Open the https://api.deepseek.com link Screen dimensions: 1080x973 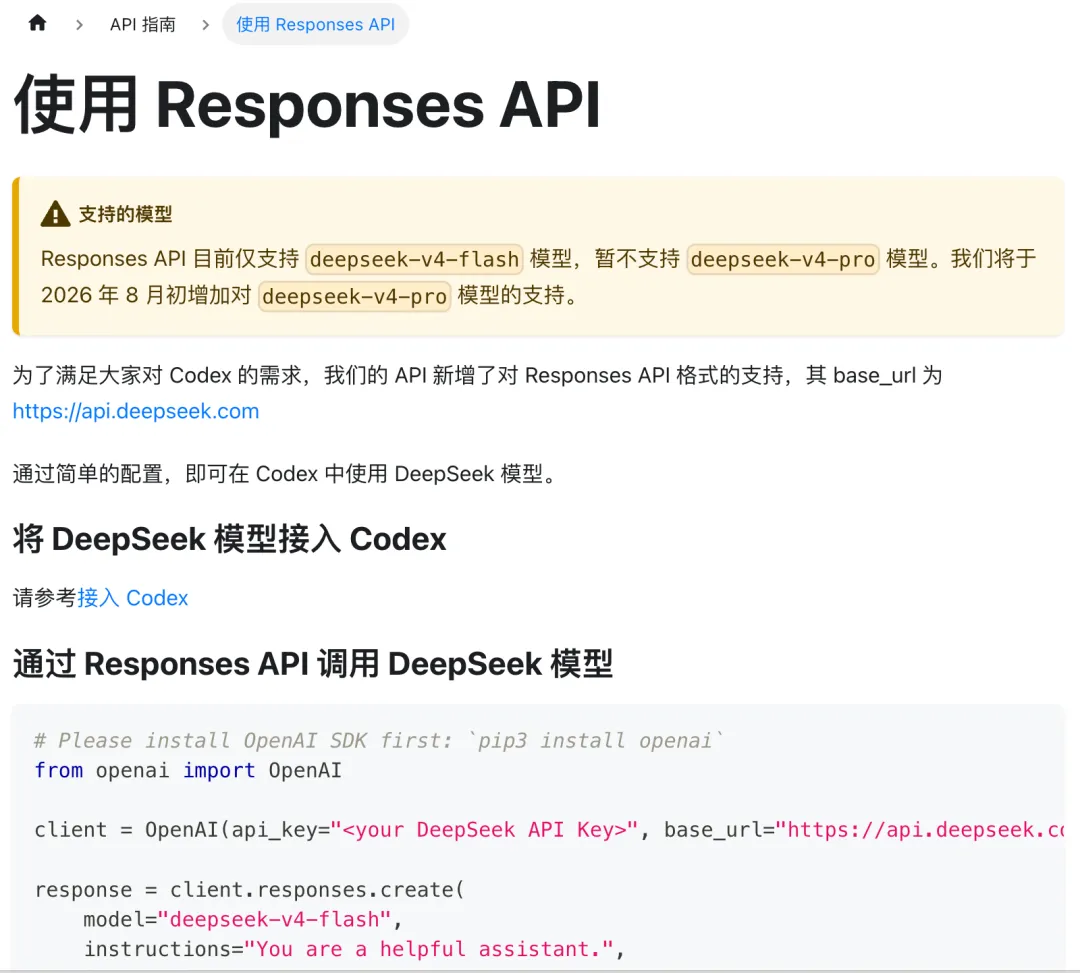coord(136,411)
